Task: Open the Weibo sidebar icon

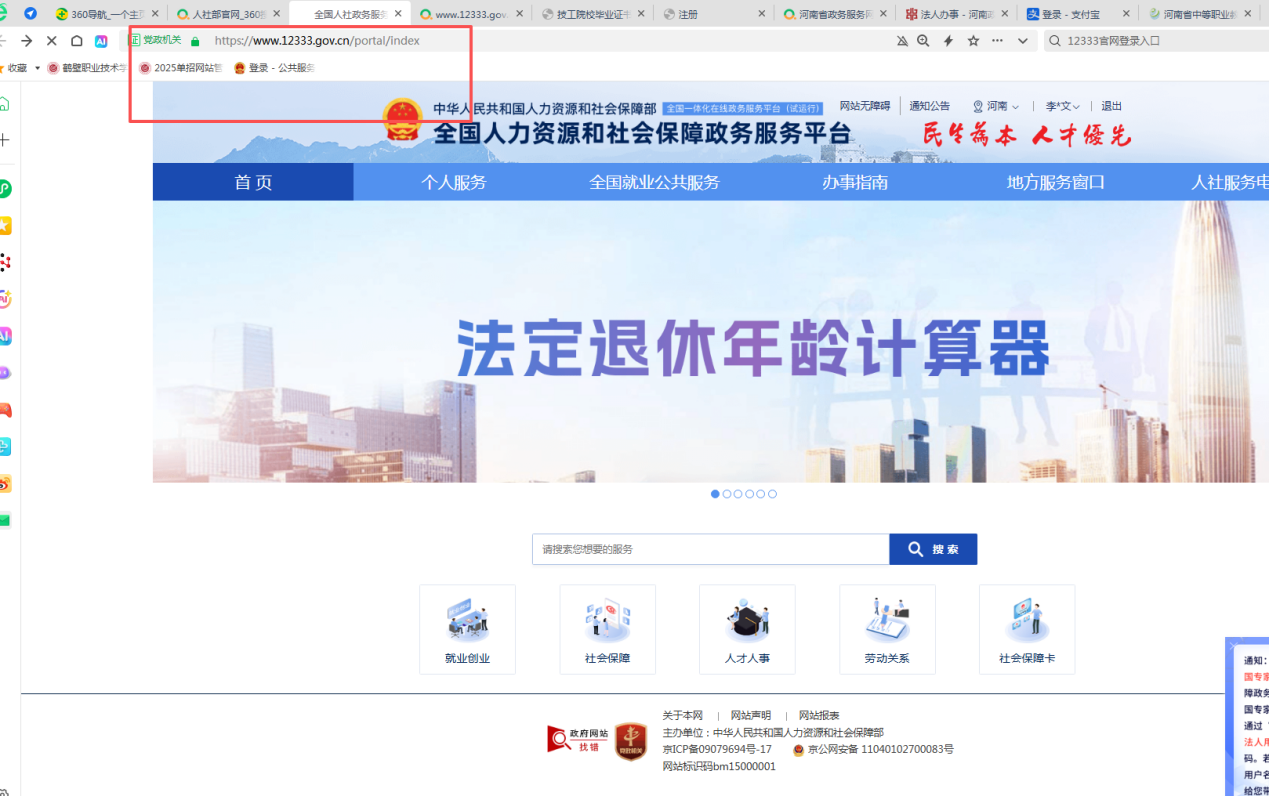Action: [x=5, y=484]
